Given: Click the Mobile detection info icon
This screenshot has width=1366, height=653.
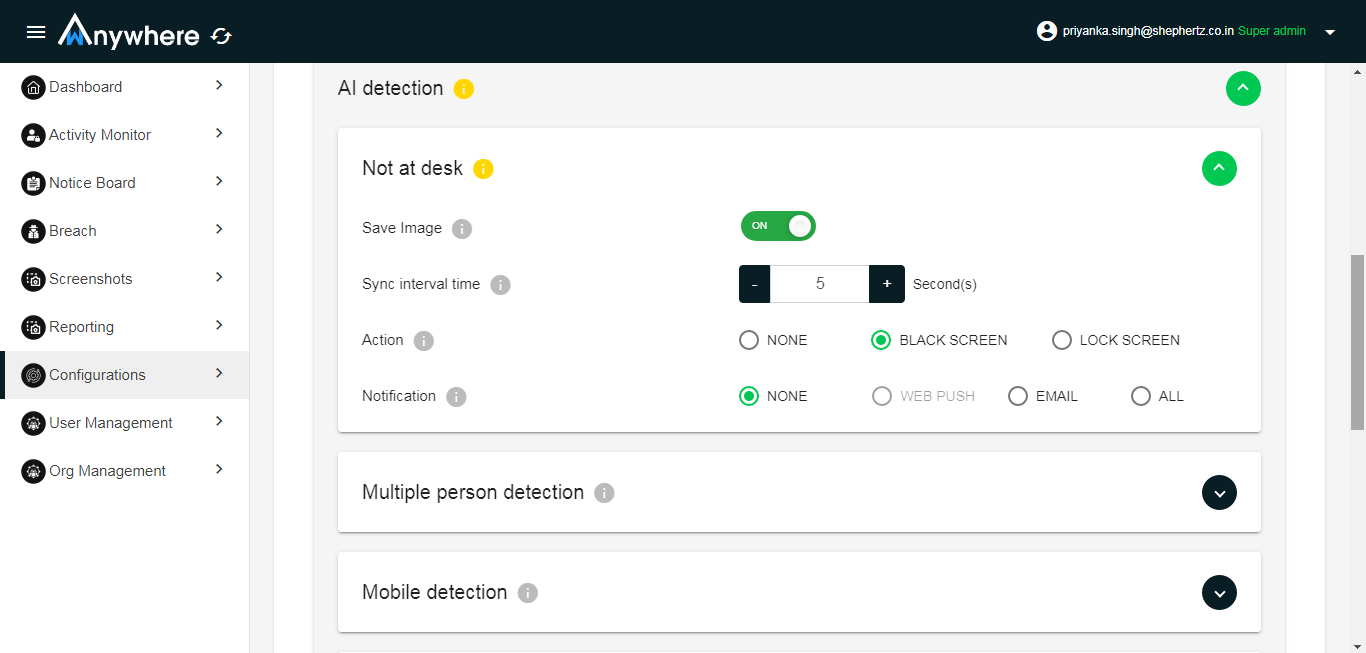Looking at the screenshot, I should [x=527, y=593].
